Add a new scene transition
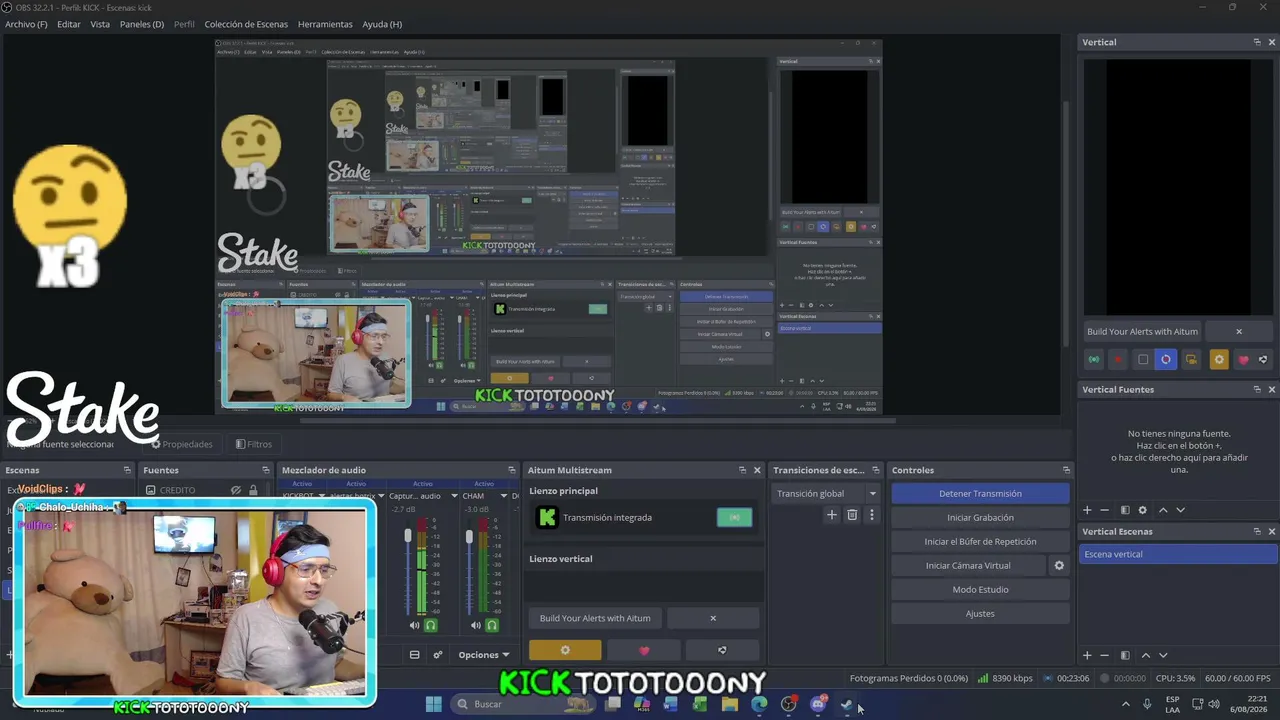The image size is (1280, 720). pos(831,515)
